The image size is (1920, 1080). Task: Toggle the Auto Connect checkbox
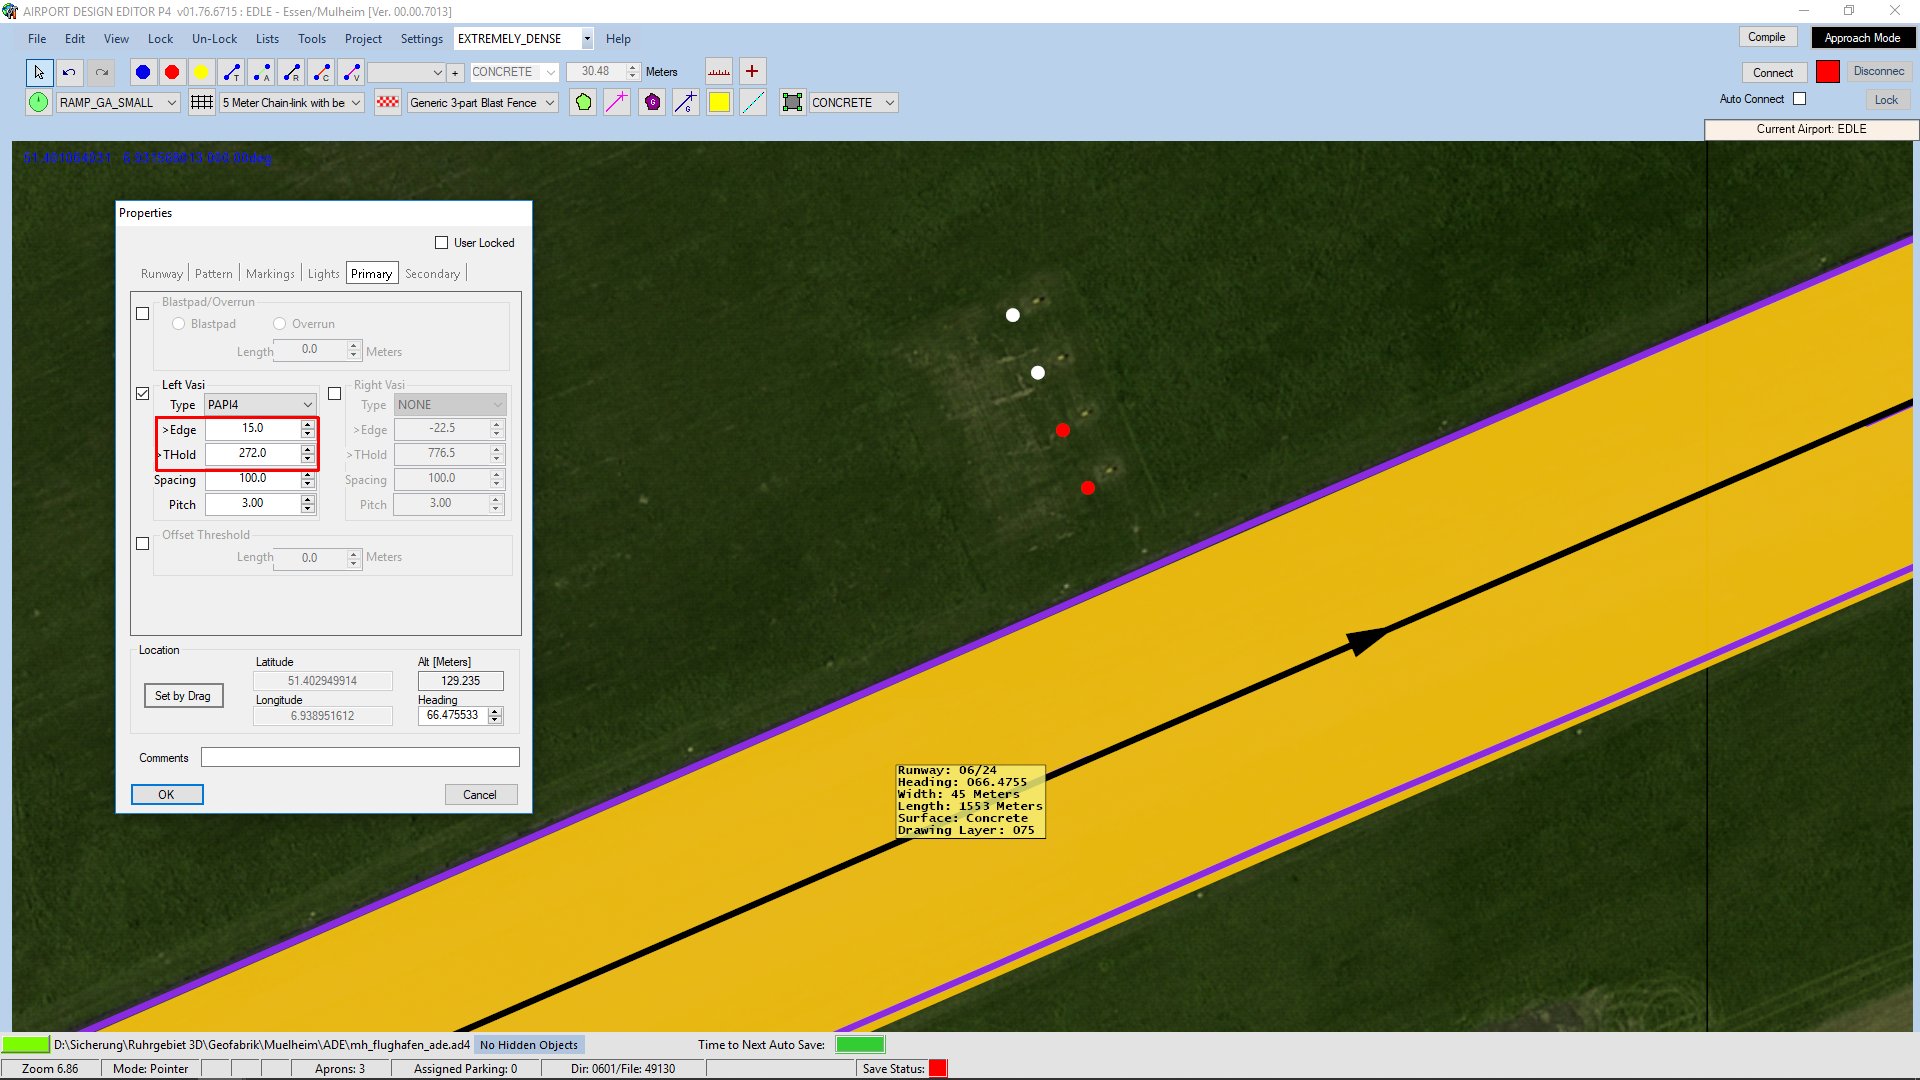click(1800, 99)
